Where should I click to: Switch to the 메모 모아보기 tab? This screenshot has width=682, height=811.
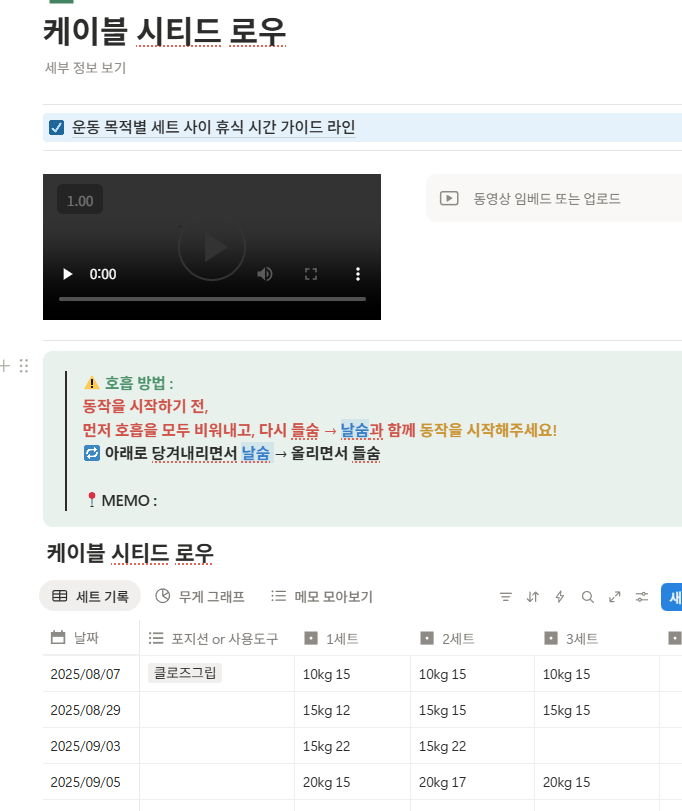click(x=322, y=597)
